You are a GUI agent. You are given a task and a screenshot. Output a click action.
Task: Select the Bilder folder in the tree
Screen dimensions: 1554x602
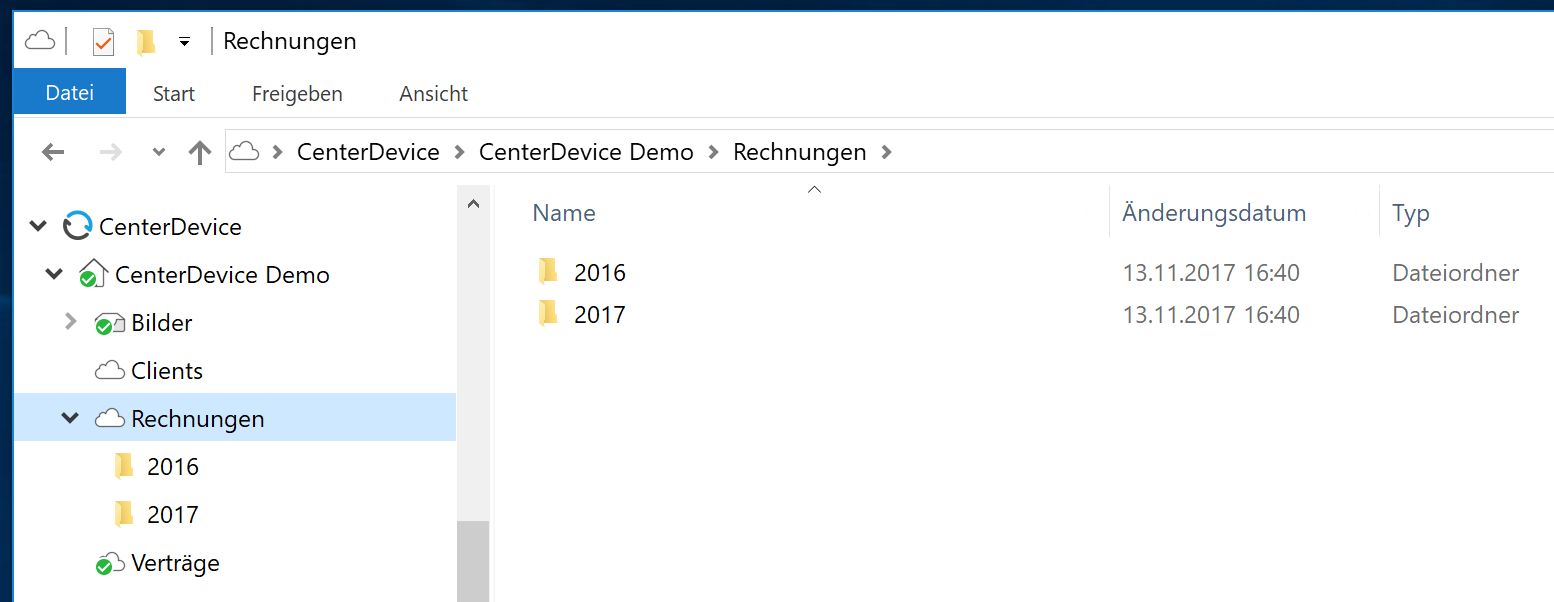[x=161, y=323]
